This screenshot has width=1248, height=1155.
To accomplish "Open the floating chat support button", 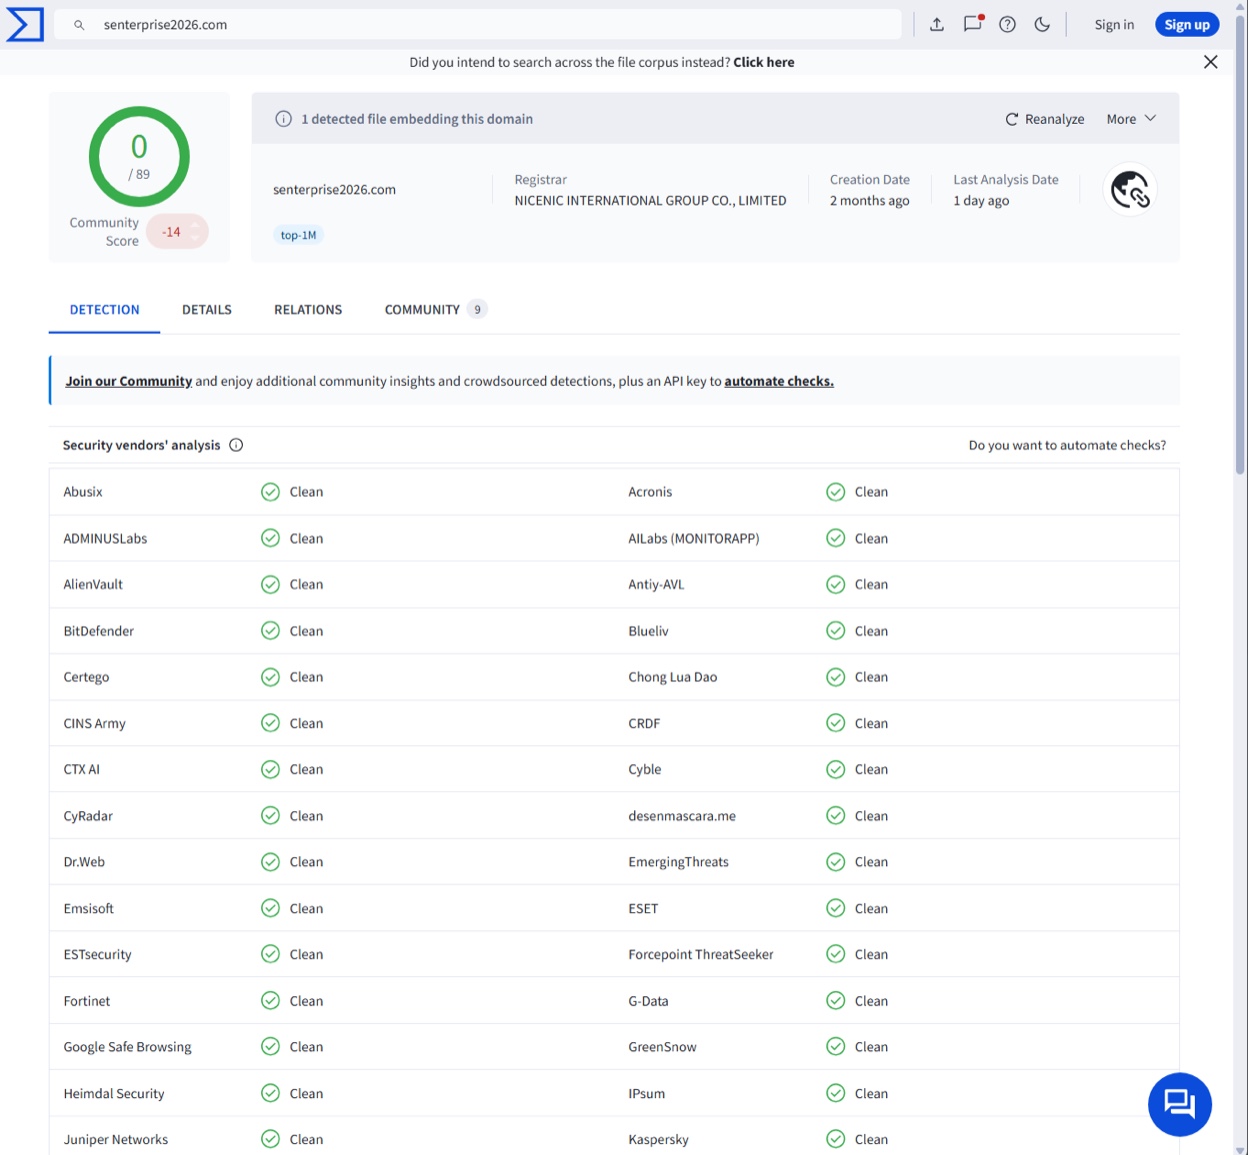I will point(1180,1104).
